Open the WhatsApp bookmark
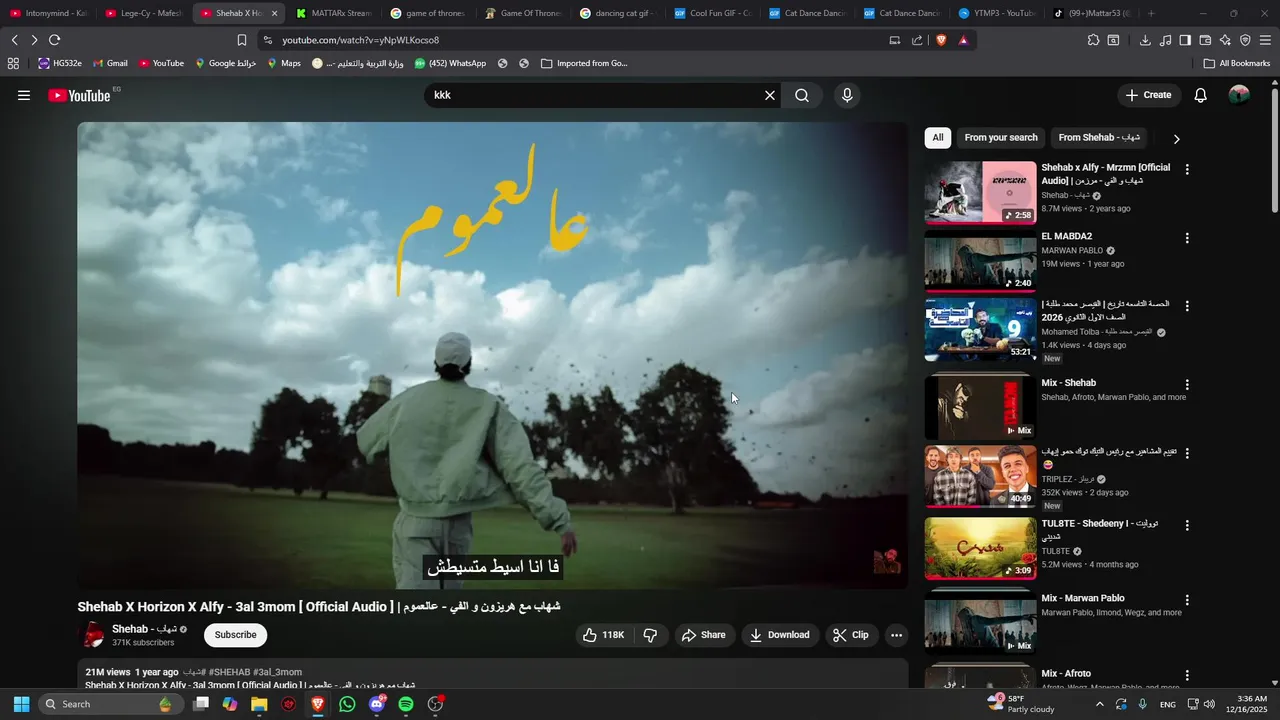 [x=450, y=63]
